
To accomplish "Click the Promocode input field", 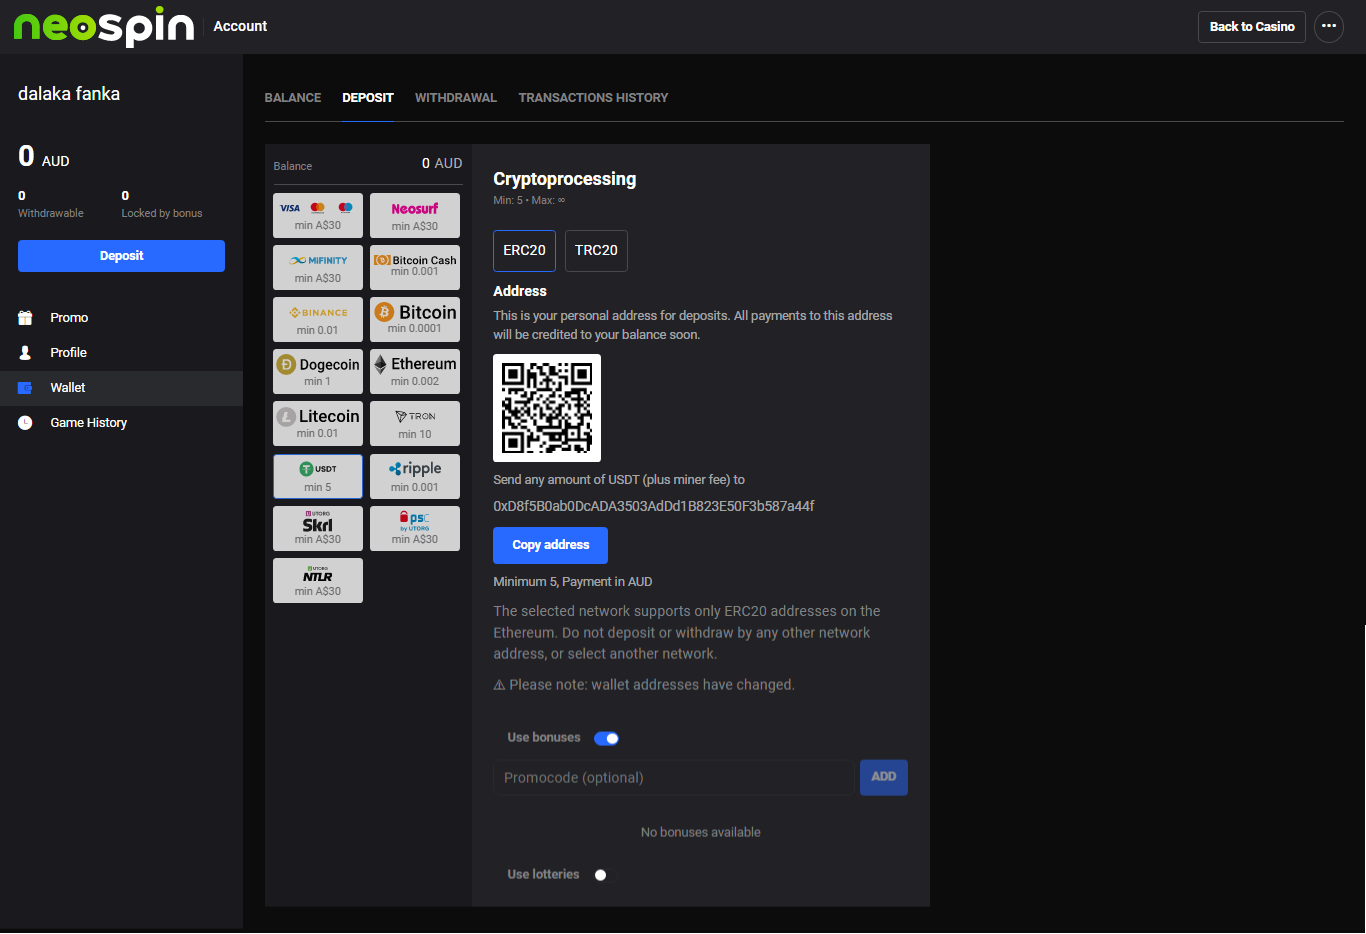I will click(x=673, y=778).
